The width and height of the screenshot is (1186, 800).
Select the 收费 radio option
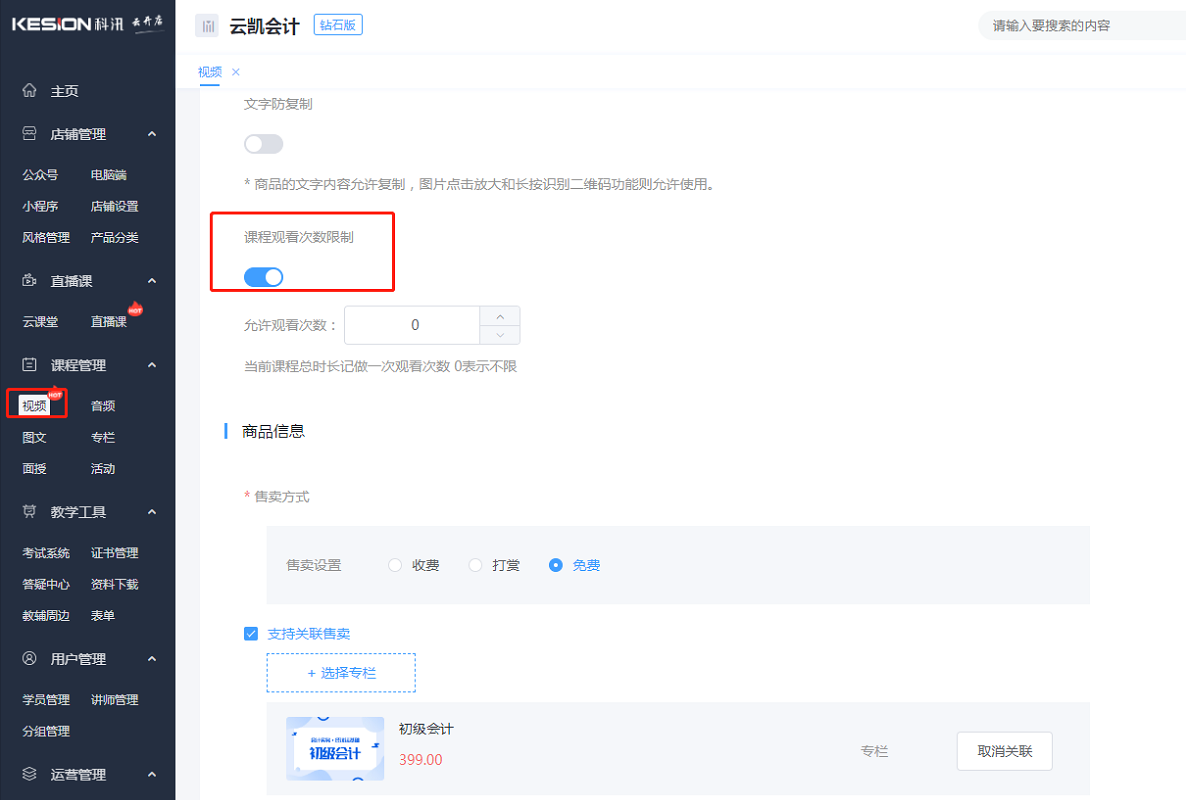click(x=395, y=565)
